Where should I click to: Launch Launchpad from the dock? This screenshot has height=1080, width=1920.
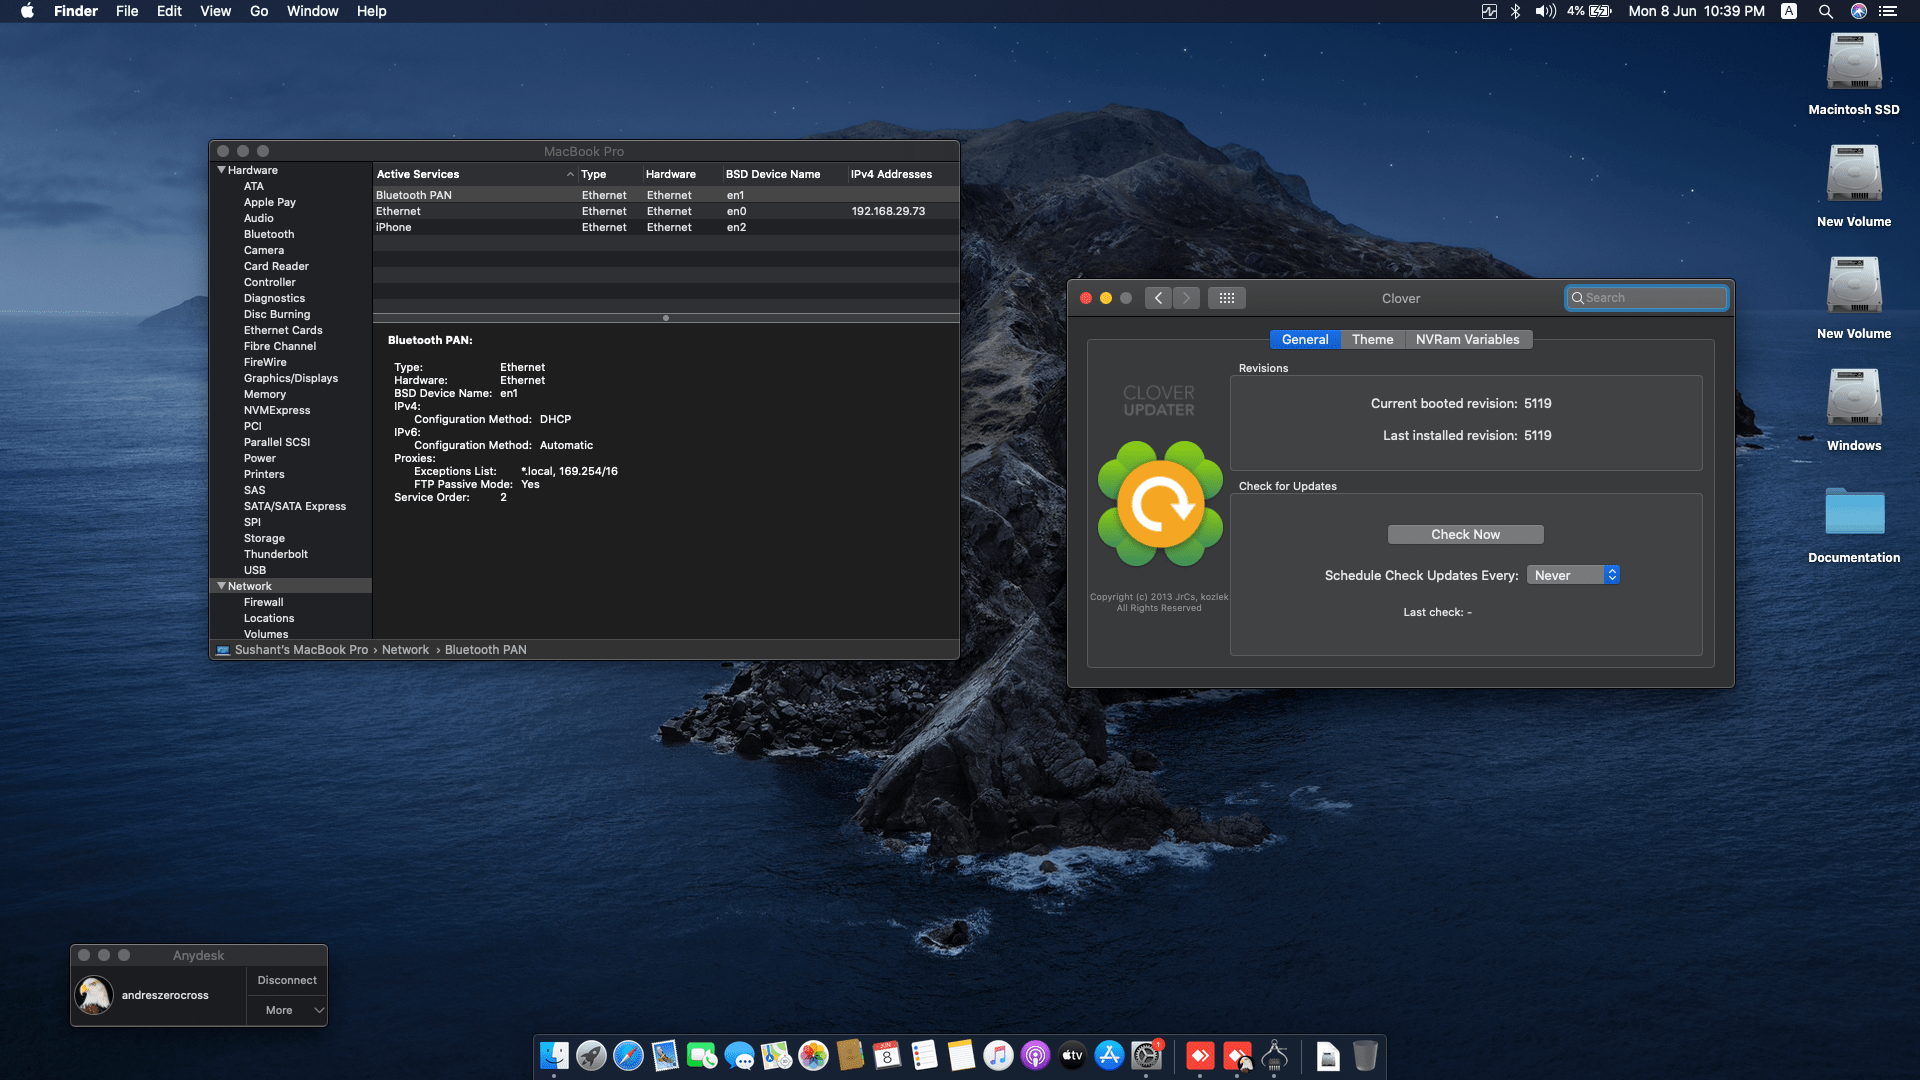click(591, 1056)
